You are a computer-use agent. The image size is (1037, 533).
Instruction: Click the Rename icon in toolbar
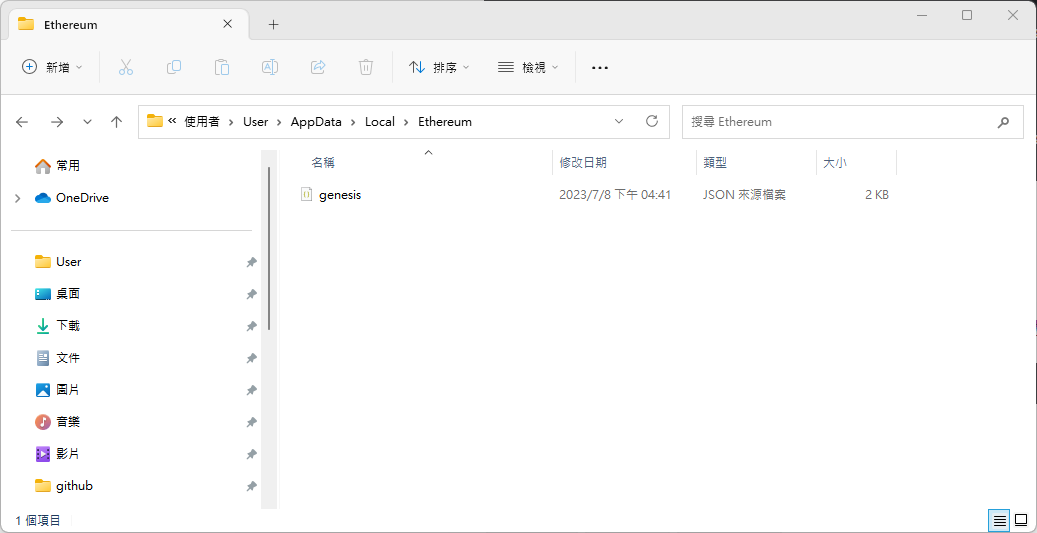tap(270, 67)
